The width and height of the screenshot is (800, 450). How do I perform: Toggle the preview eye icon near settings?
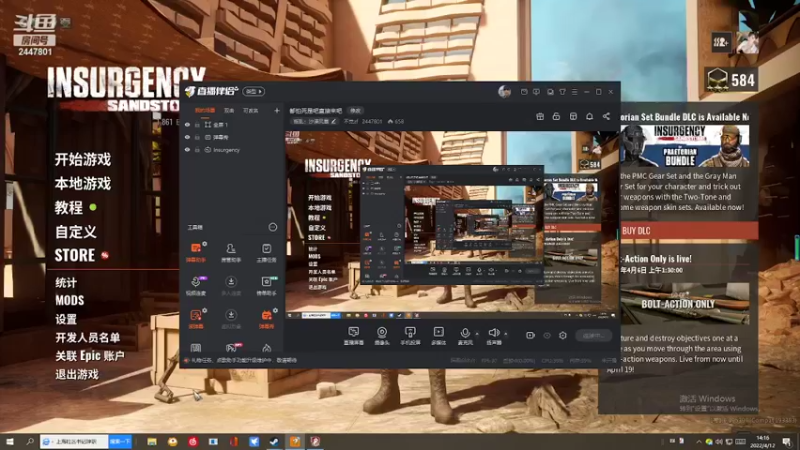point(547,335)
